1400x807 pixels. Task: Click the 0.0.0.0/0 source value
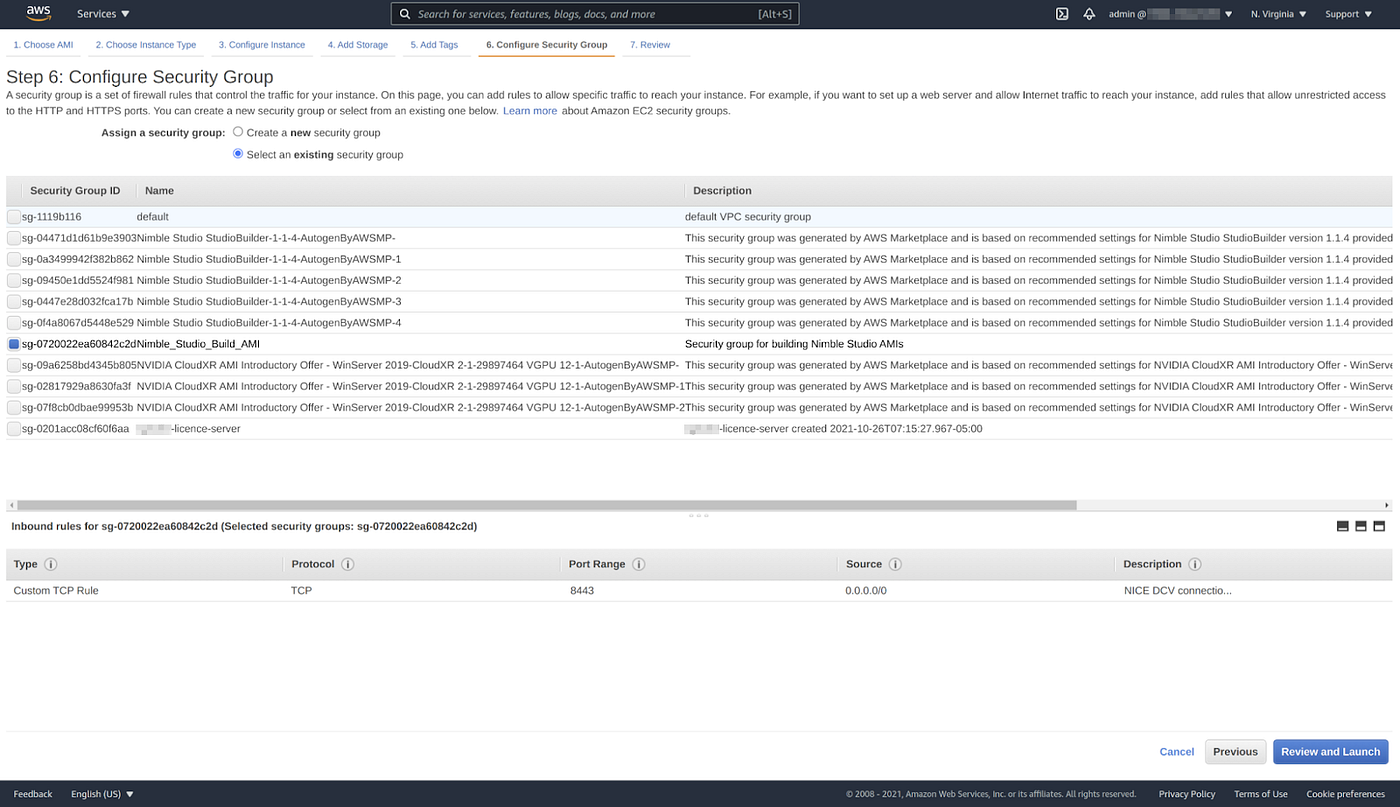point(866,591)
